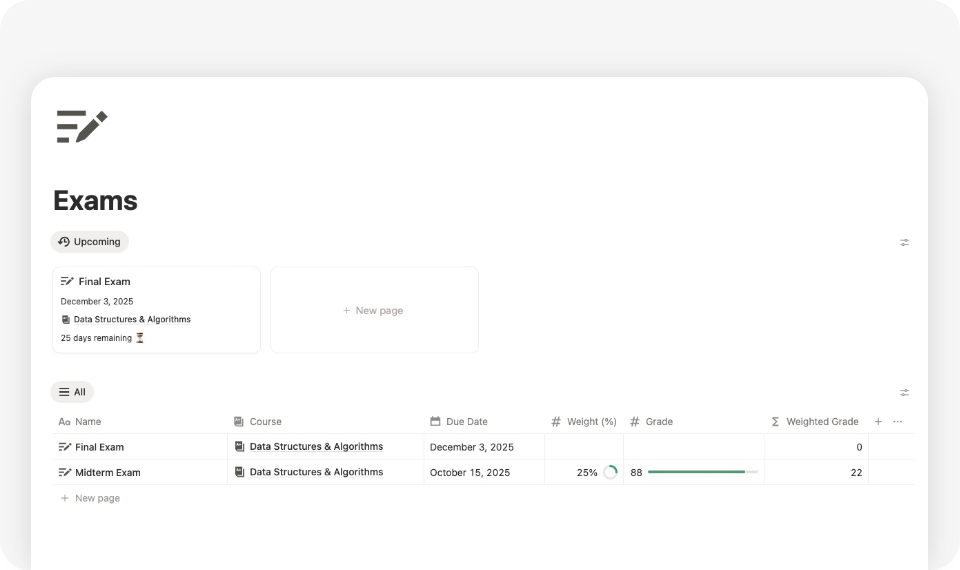The image size is (960, 570).
Task: Click the Midterm Exam row's page icon
Action: 65,472
